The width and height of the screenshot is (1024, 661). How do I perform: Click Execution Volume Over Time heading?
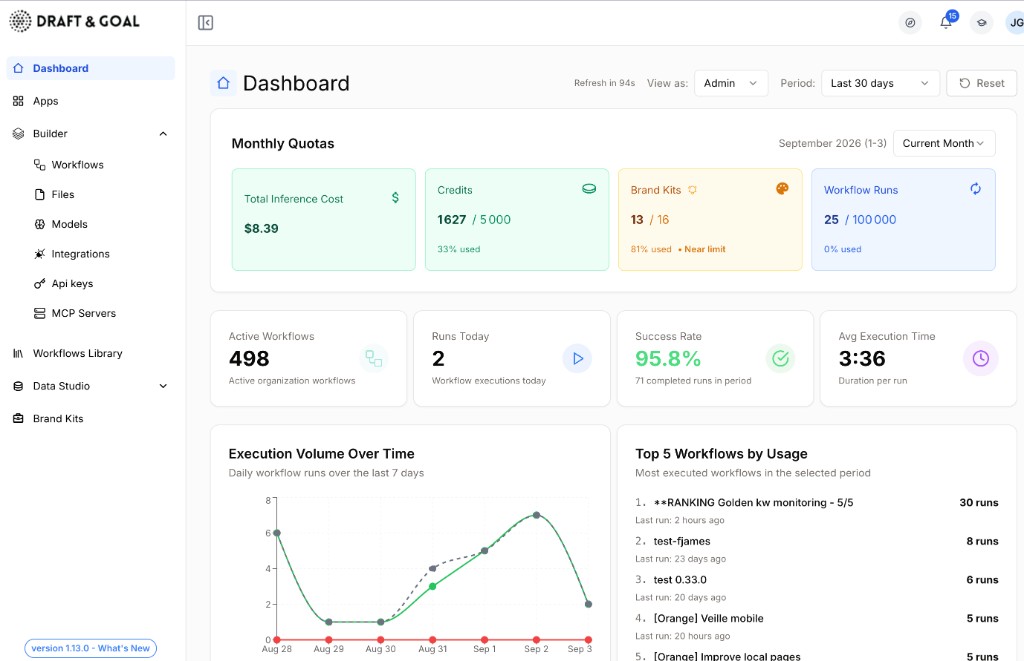(x=321, y=453)
